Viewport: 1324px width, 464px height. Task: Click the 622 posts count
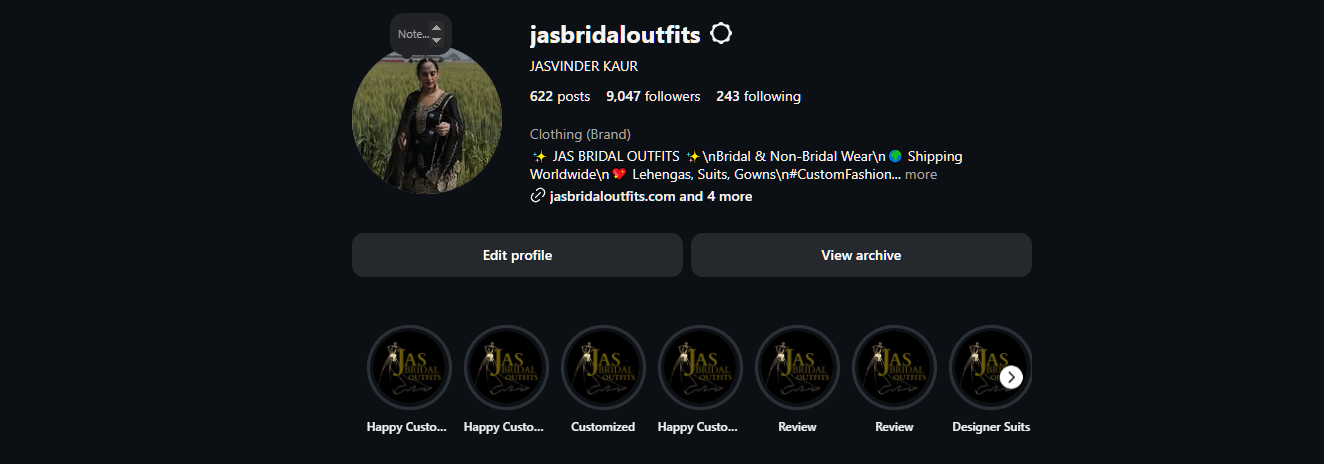560,97
